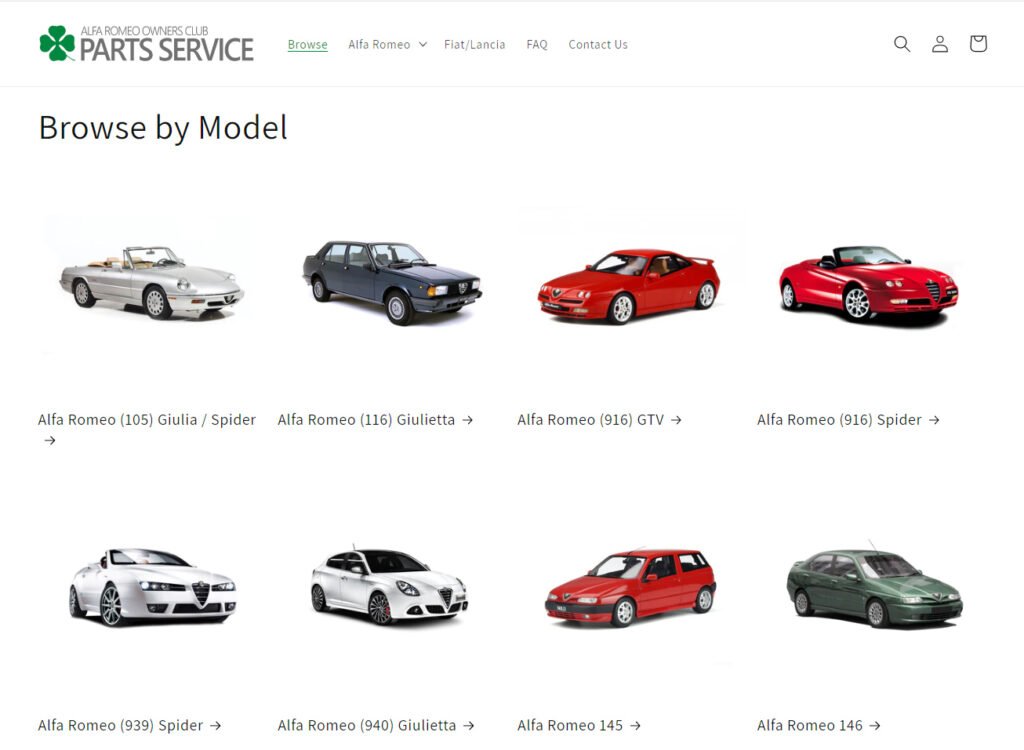Open Alfa Romeo (105) Giulia / Spider
Screen dimensions: 1024x750
(146, 419)
